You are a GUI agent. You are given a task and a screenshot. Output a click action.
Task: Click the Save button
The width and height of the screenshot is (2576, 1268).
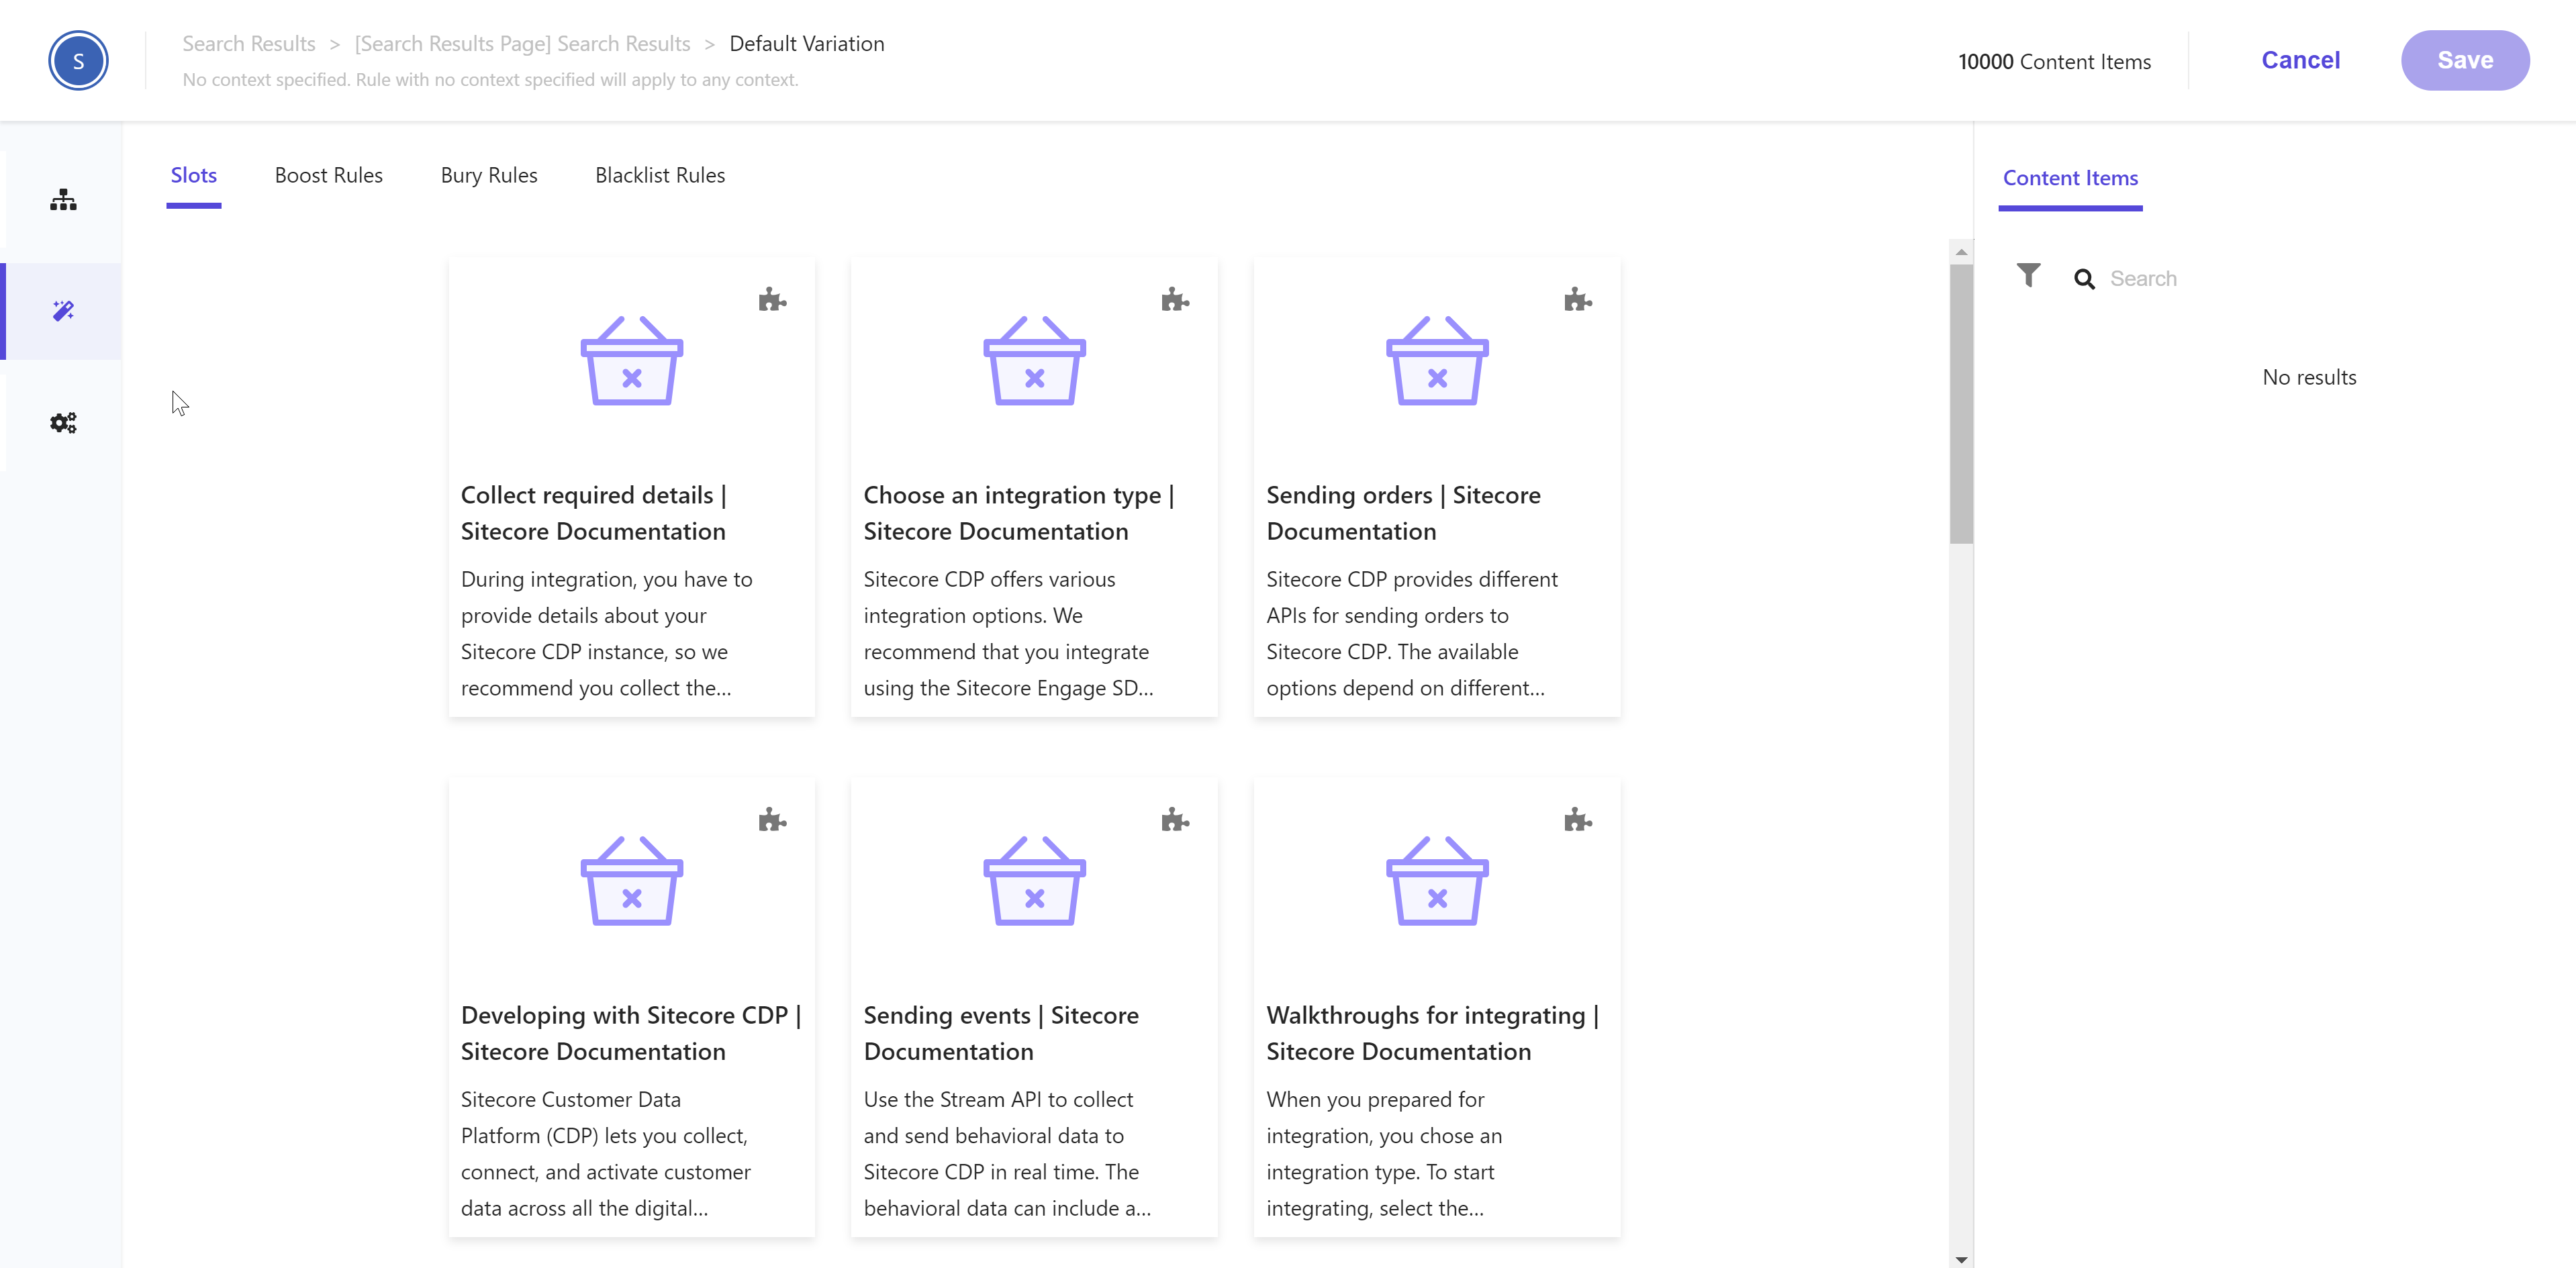click(x=2465, y=60)
